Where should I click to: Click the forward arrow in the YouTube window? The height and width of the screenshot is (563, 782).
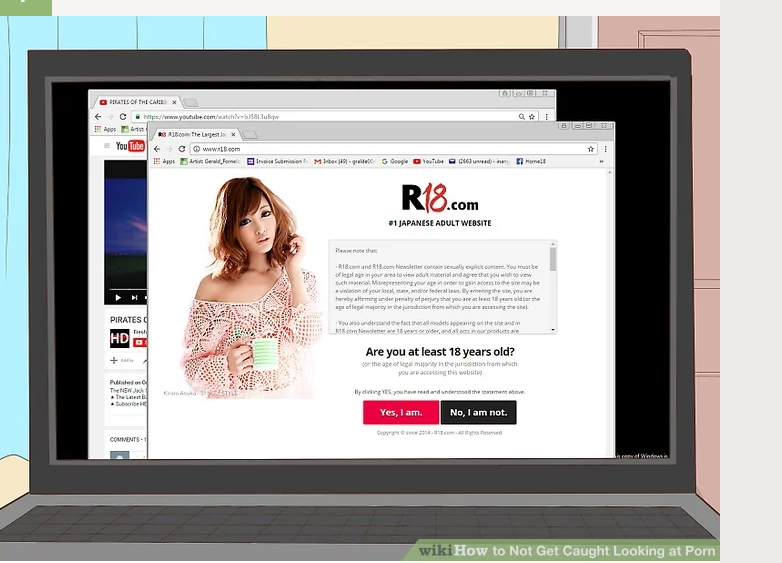(x=110, y=117)
